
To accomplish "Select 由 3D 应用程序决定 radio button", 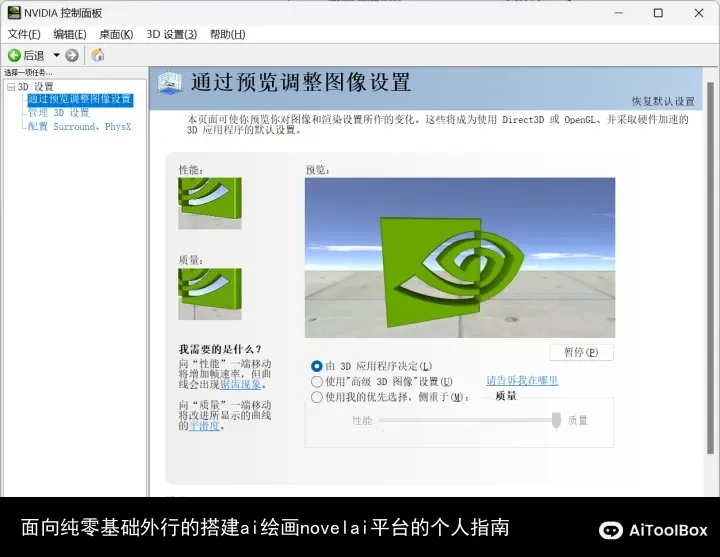I will coord(316,366).
